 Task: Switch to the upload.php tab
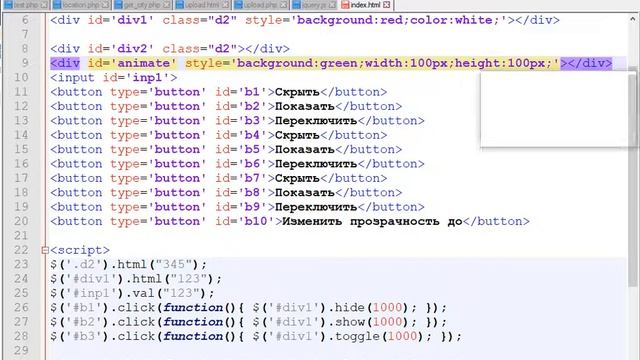coord(261,5)
